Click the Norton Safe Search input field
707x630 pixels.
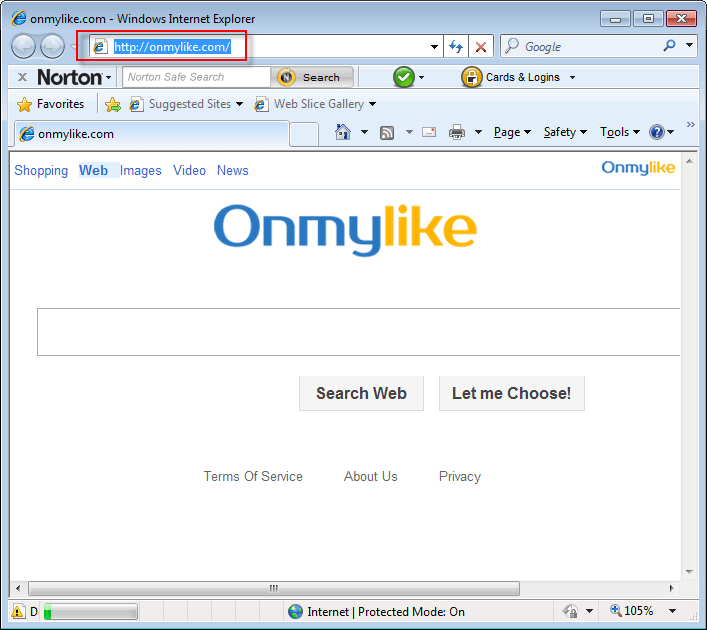[197, 77]
